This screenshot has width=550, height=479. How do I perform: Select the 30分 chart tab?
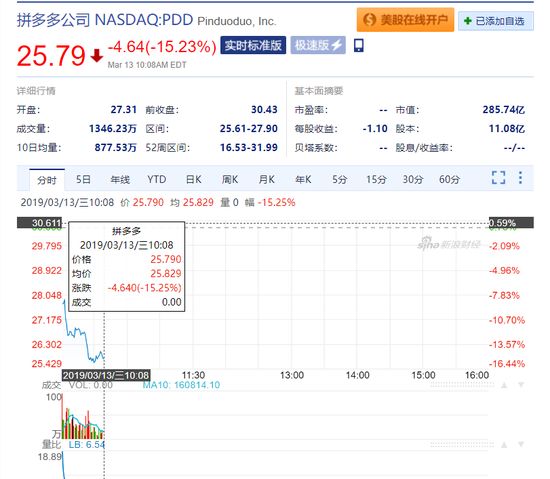coord(412,180)
